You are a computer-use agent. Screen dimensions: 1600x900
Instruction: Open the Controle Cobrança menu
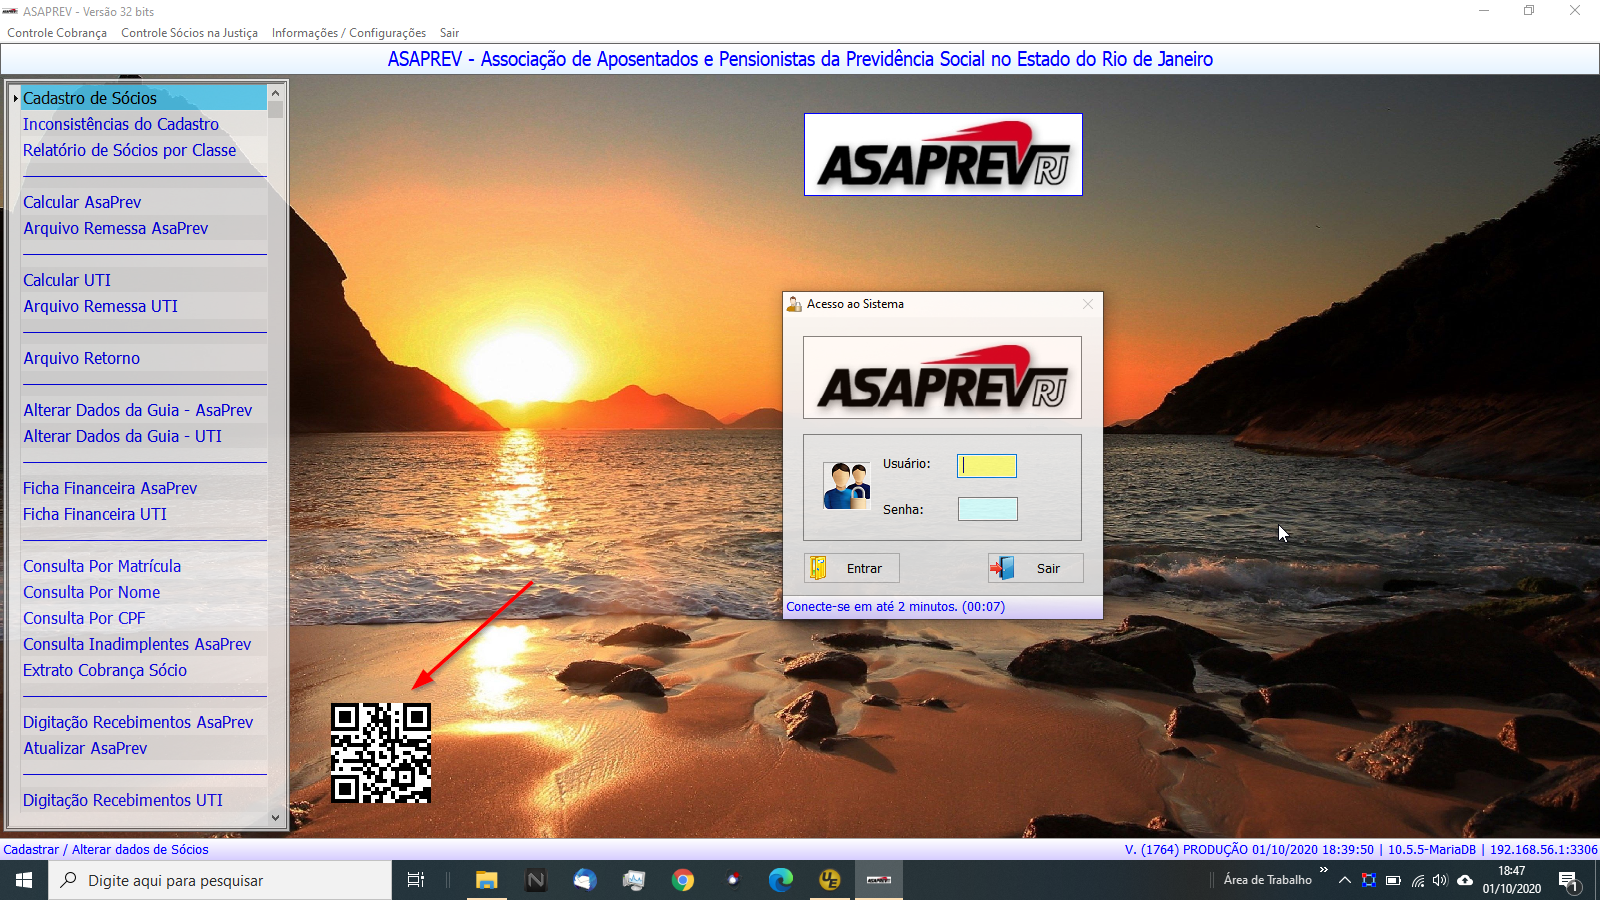pos(57,33)
